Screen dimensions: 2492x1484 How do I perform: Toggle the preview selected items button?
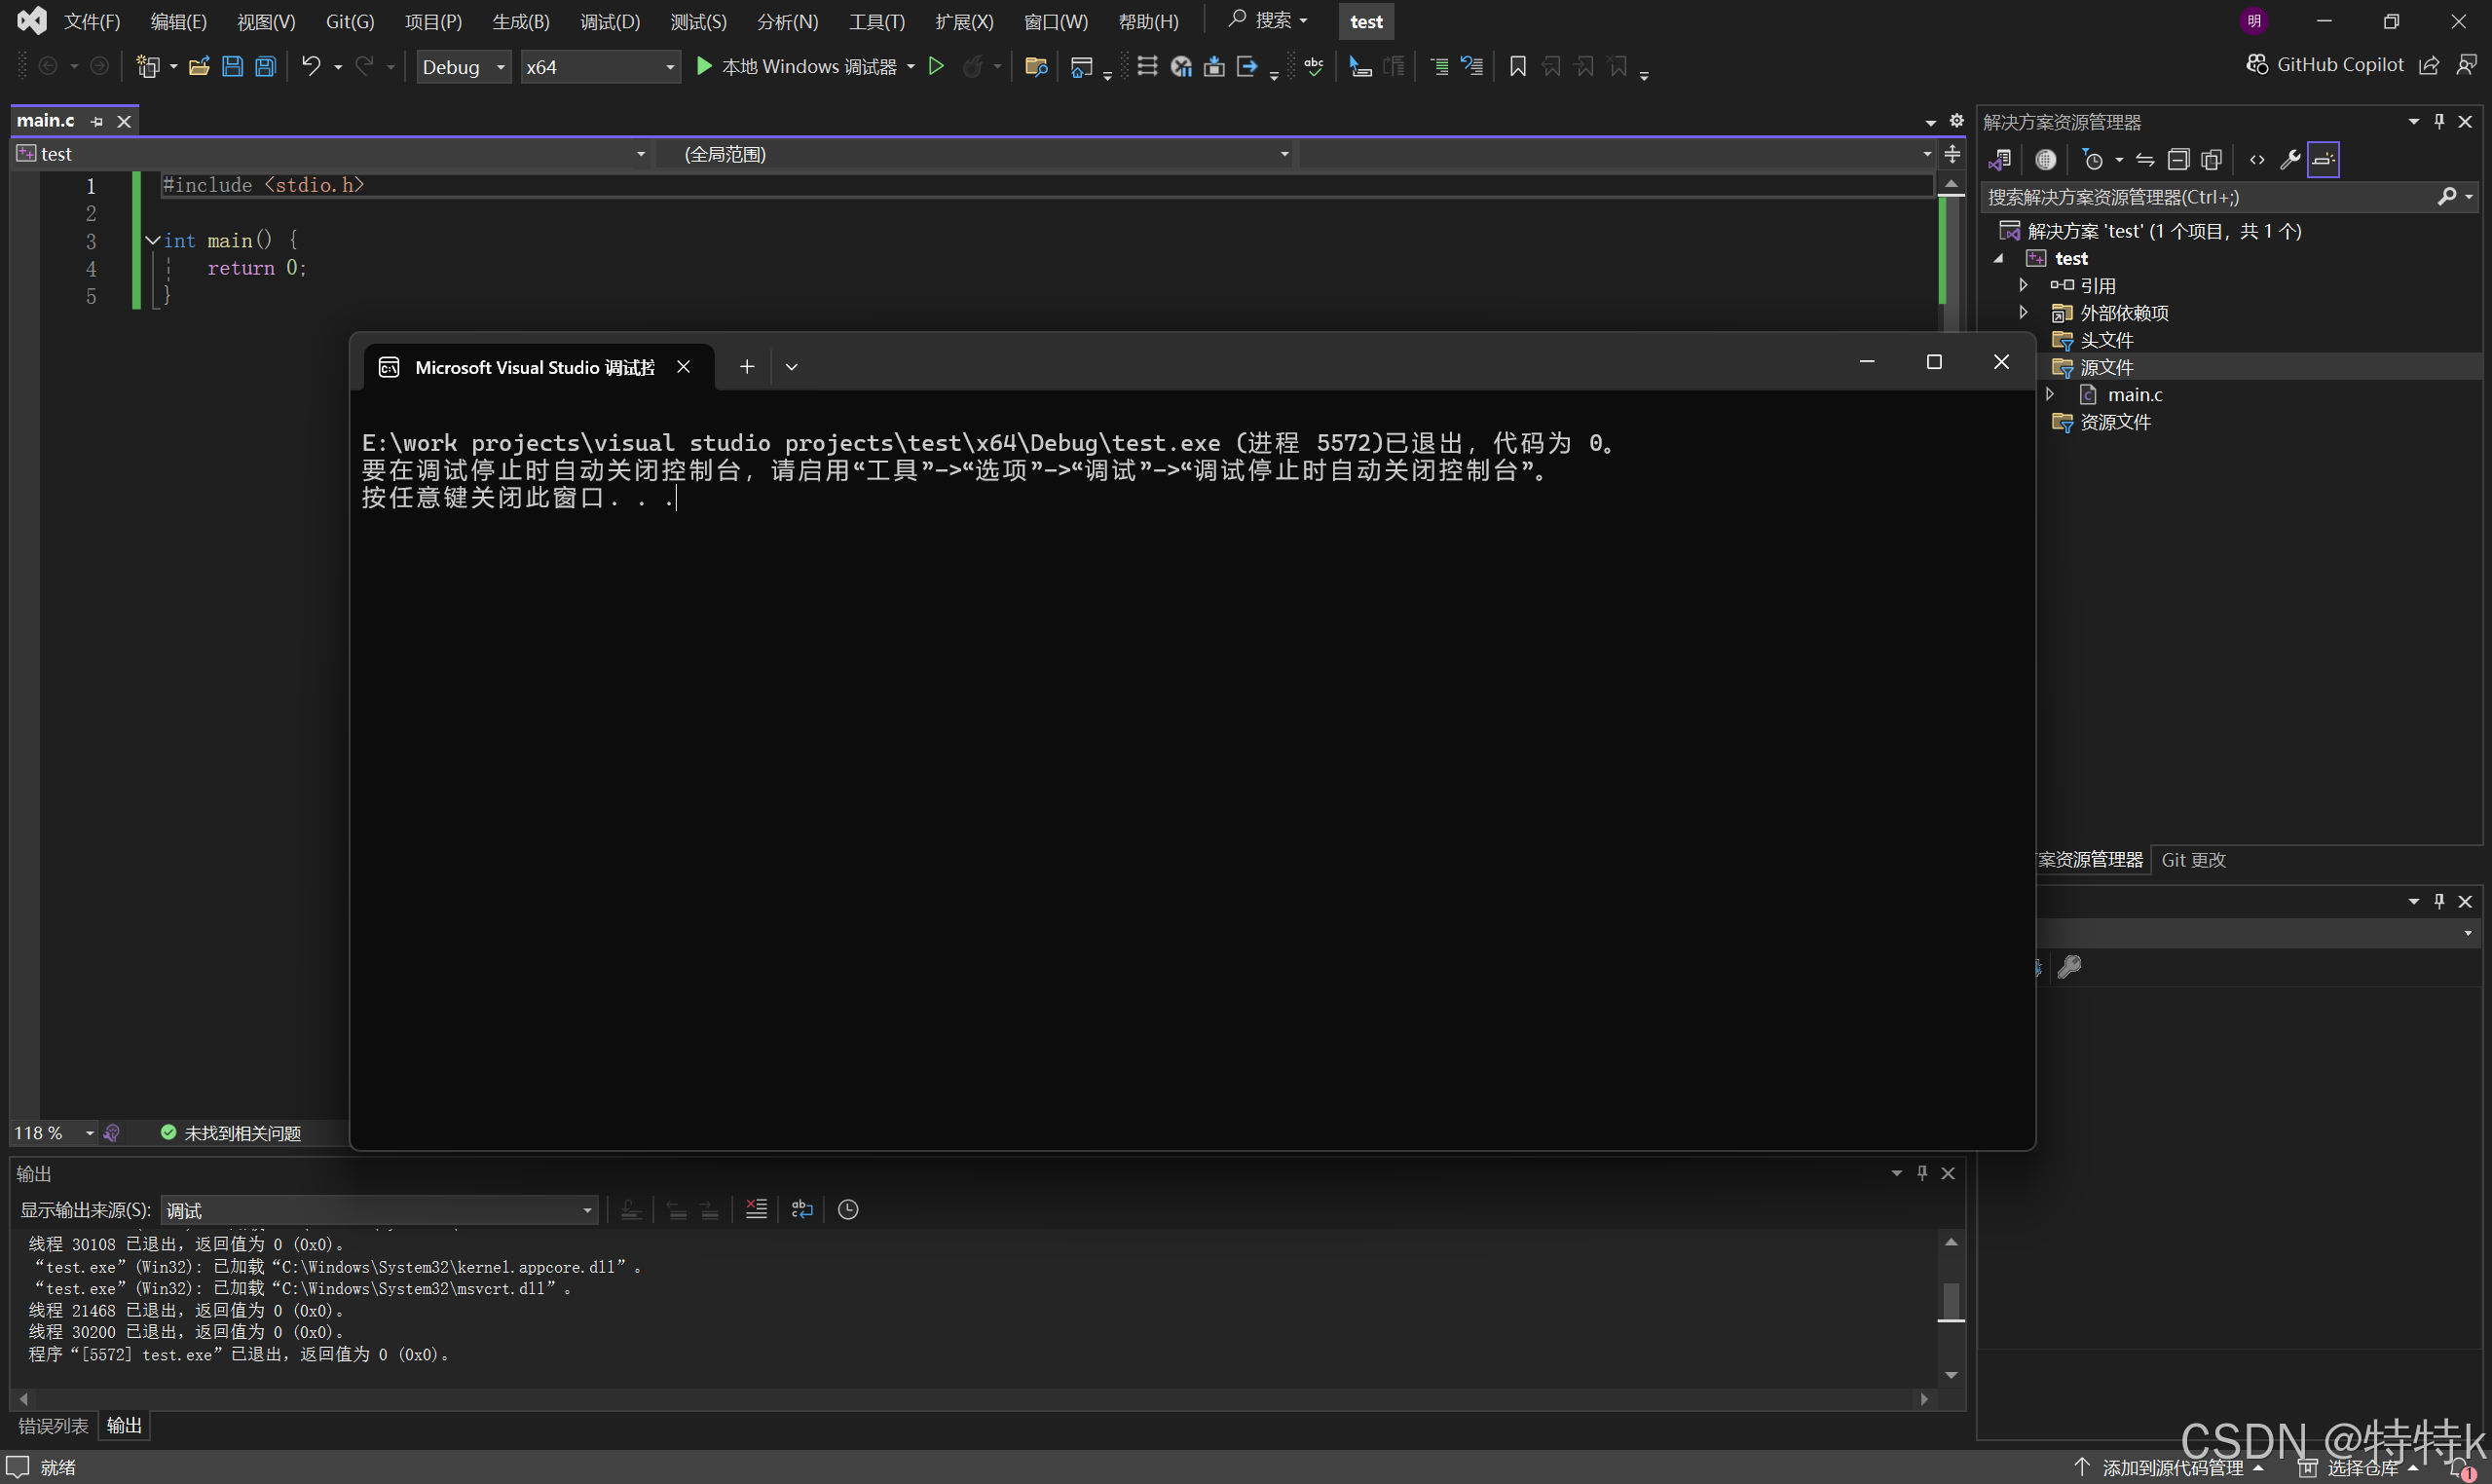(x=2323, y=160)
